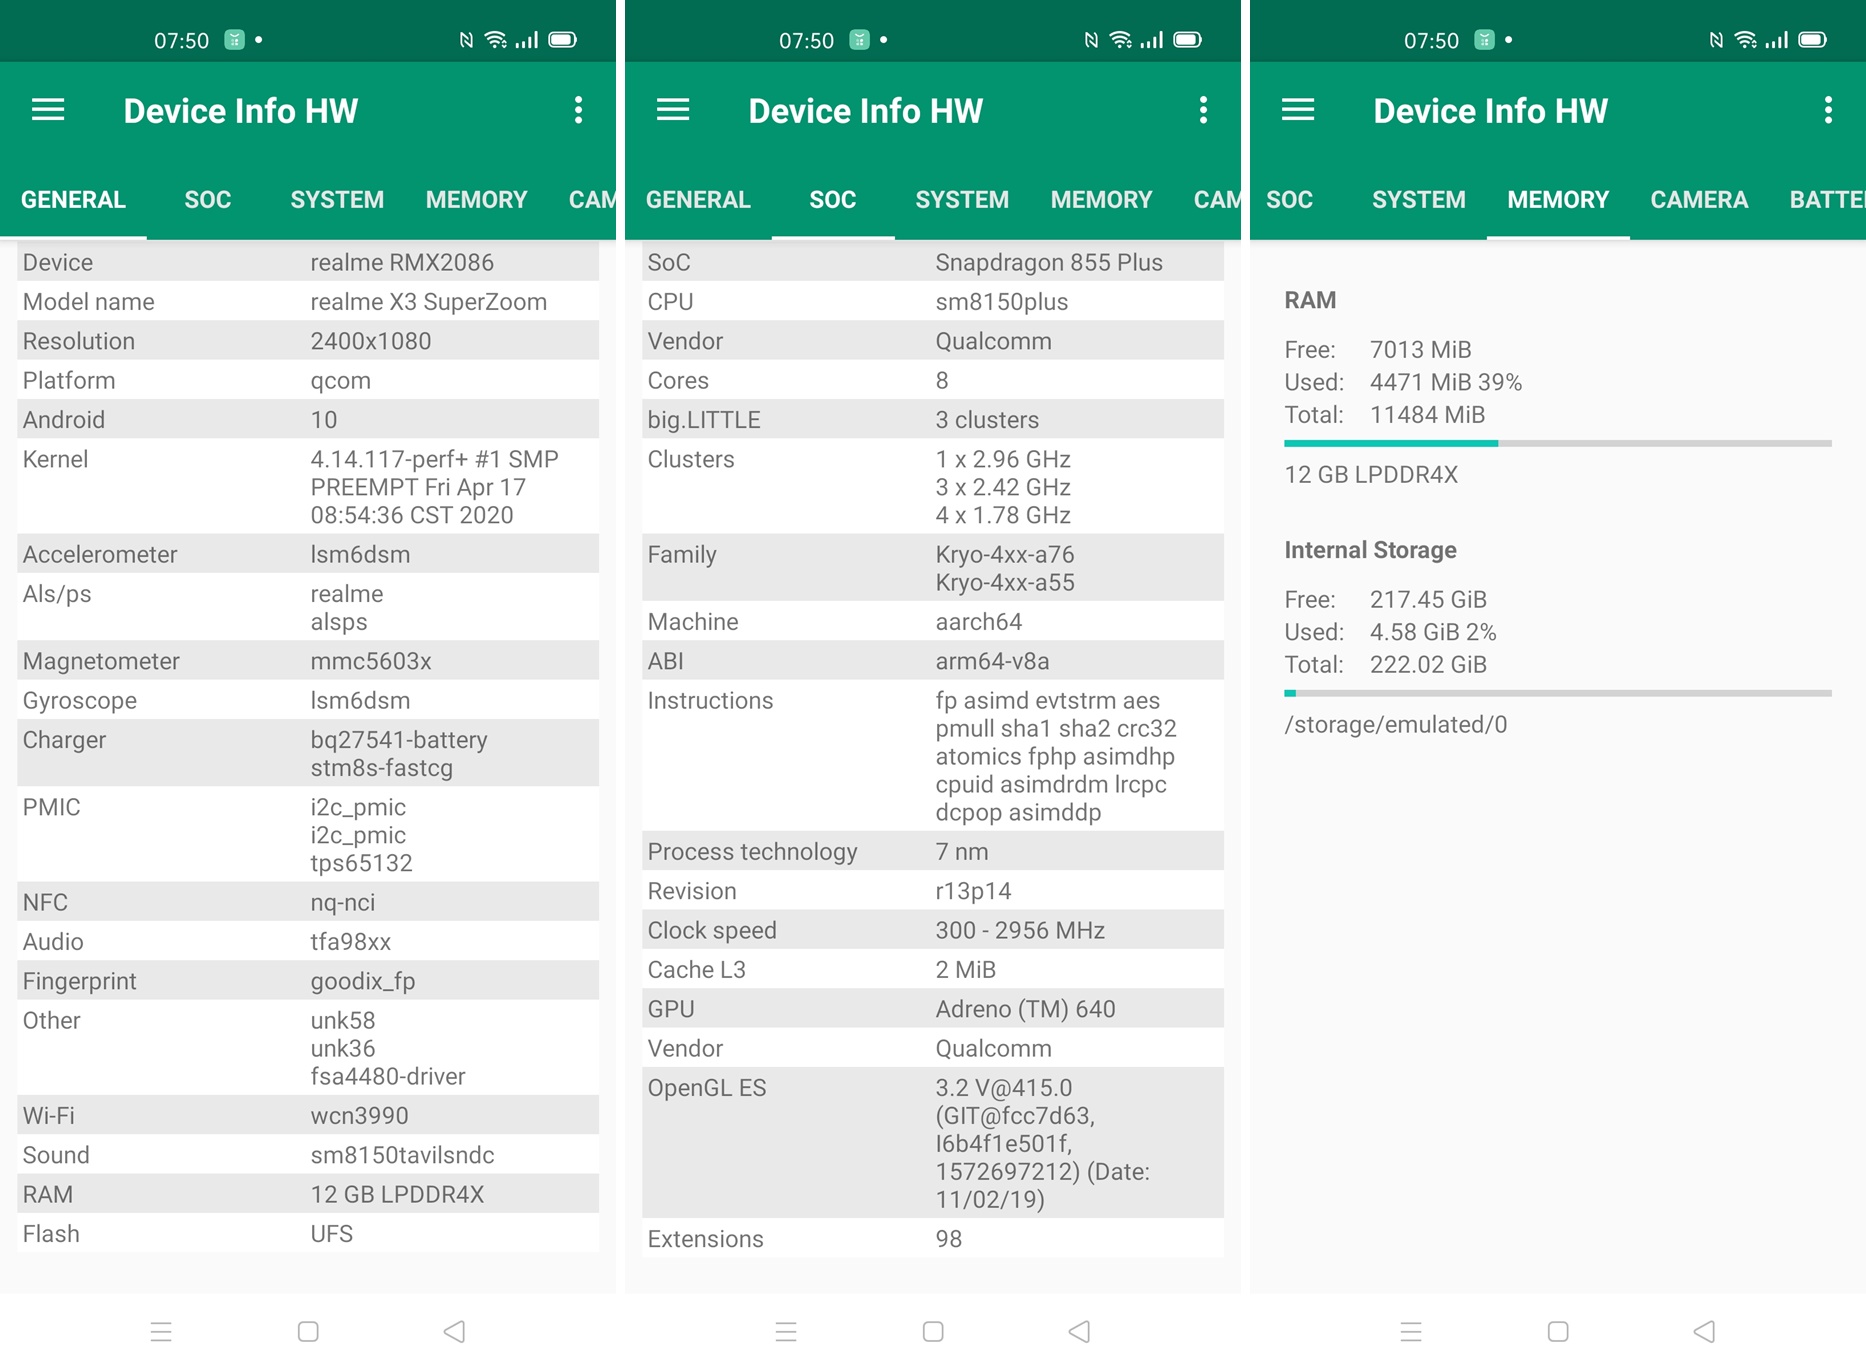This screenshot has height=1368, width=1866.
Task: Tap green notification icon in first status bar
Action: tap(234, 40)
